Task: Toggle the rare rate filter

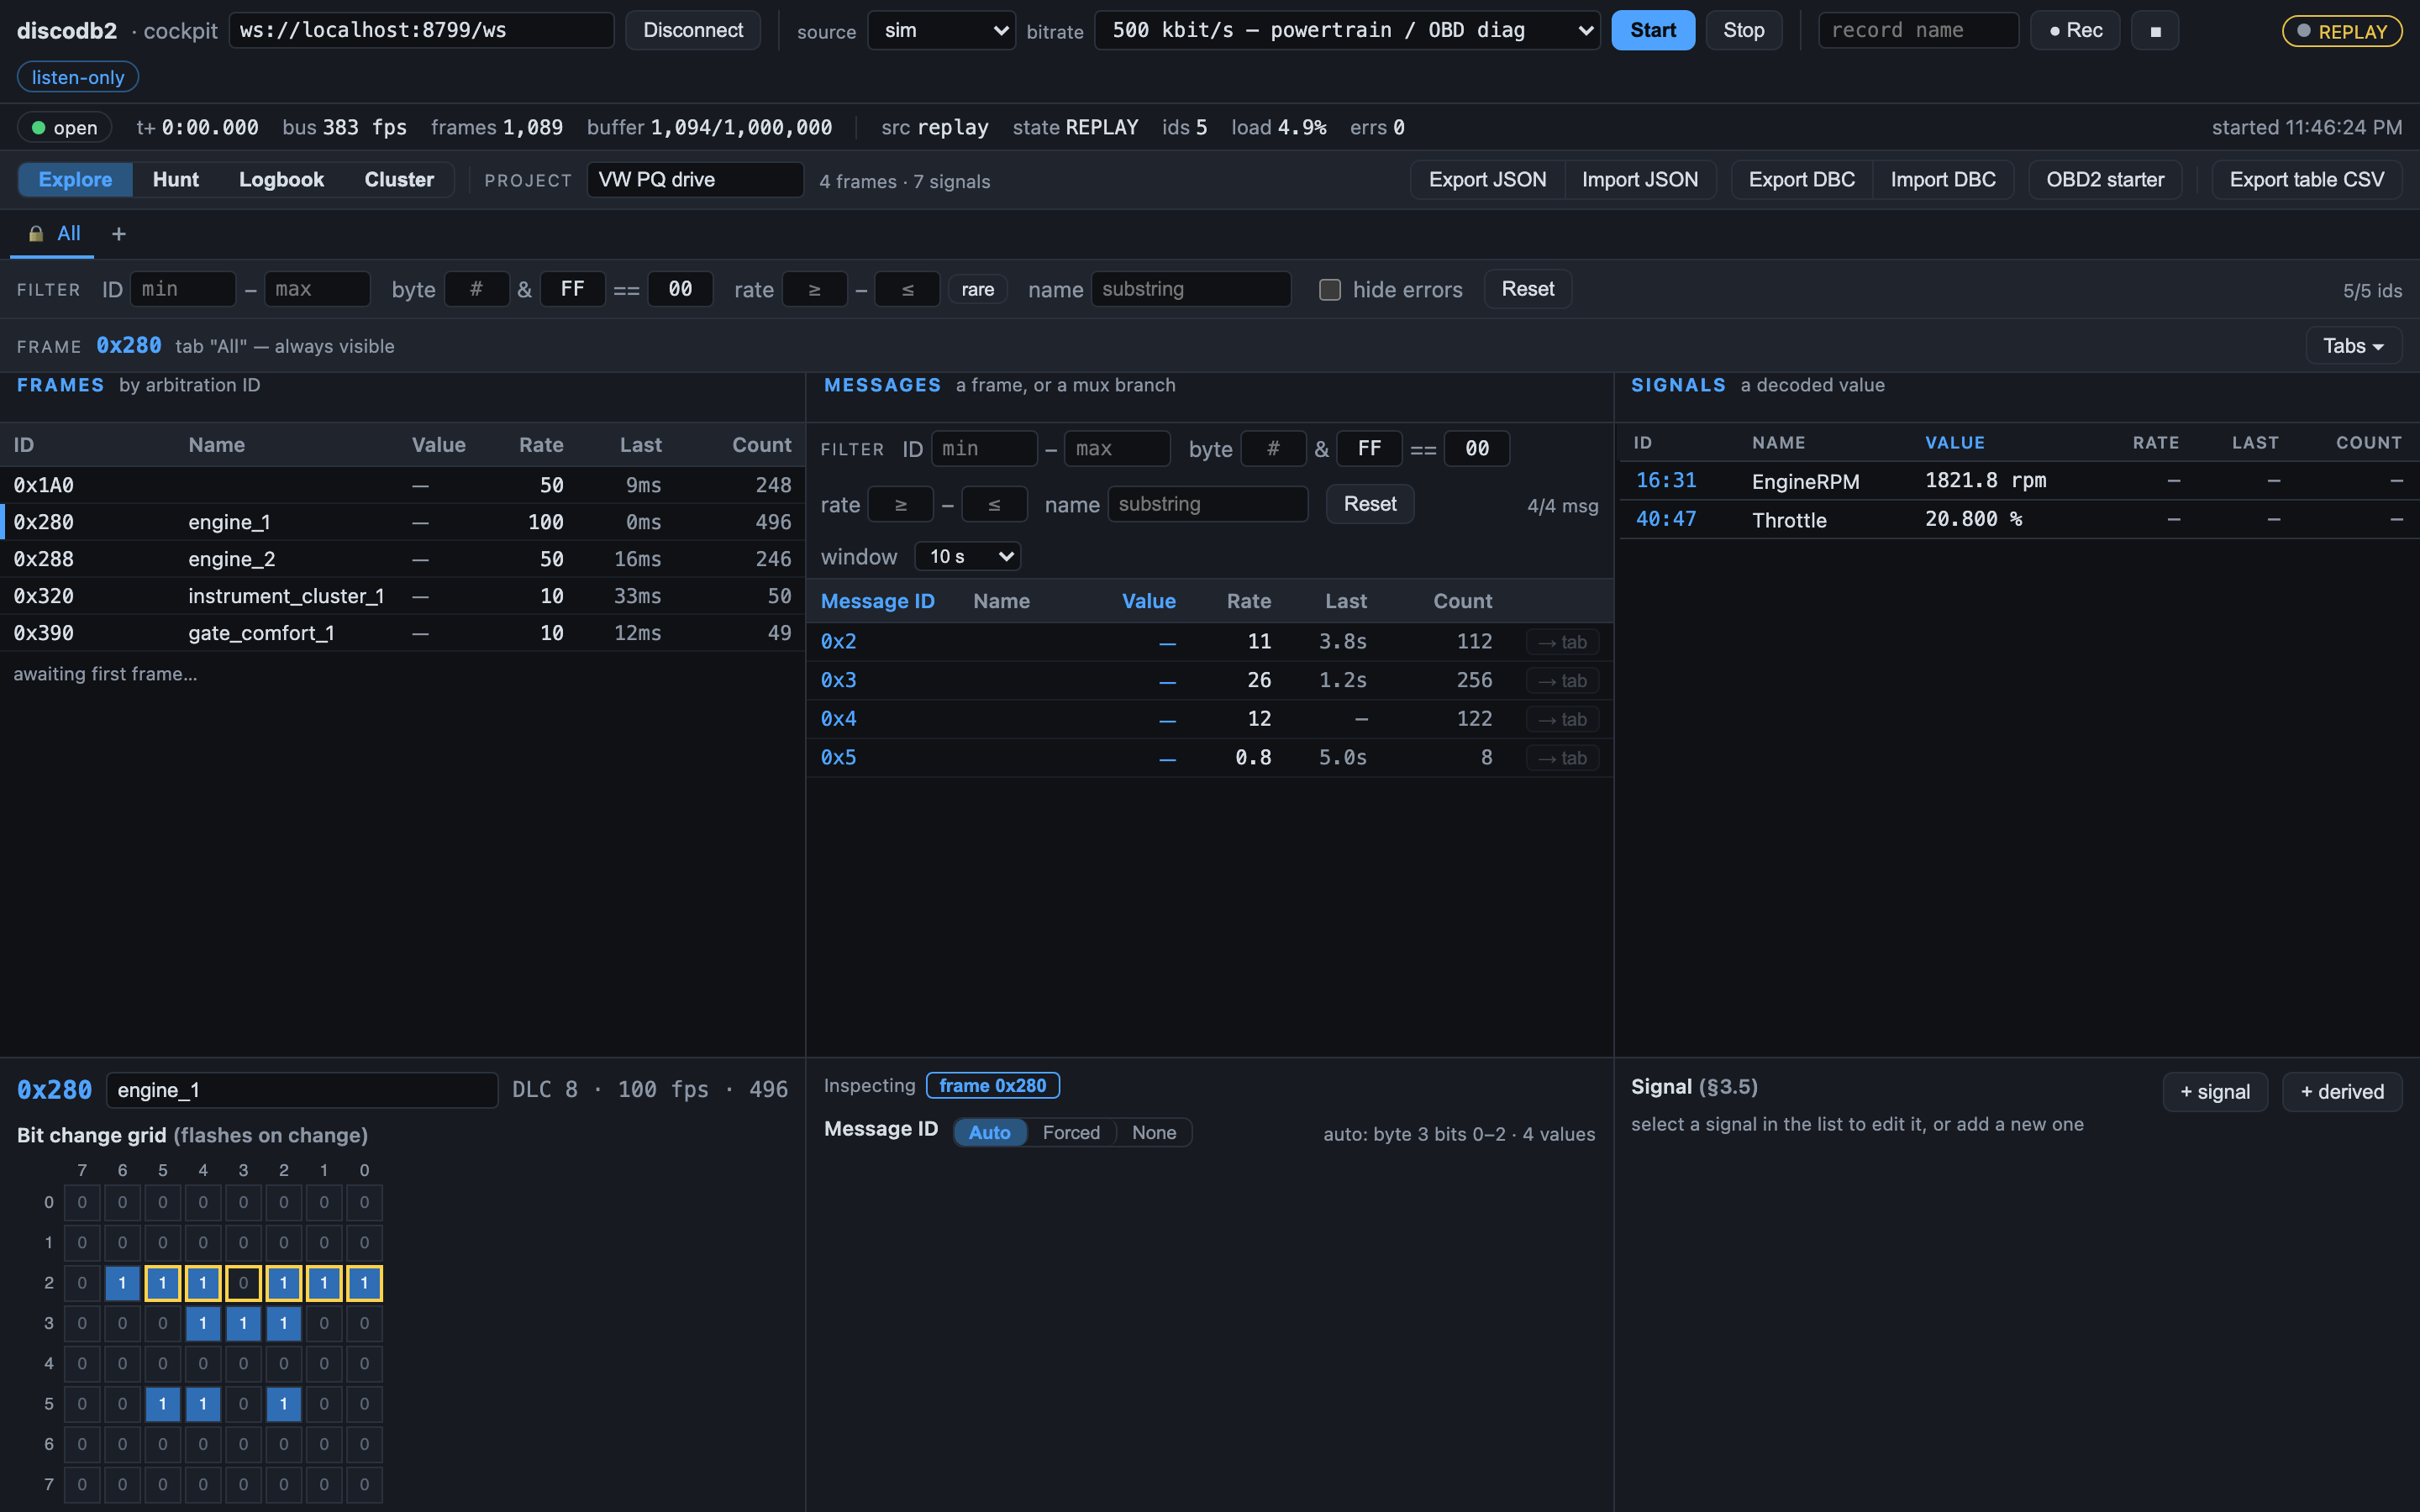Action: coord(977,290)
